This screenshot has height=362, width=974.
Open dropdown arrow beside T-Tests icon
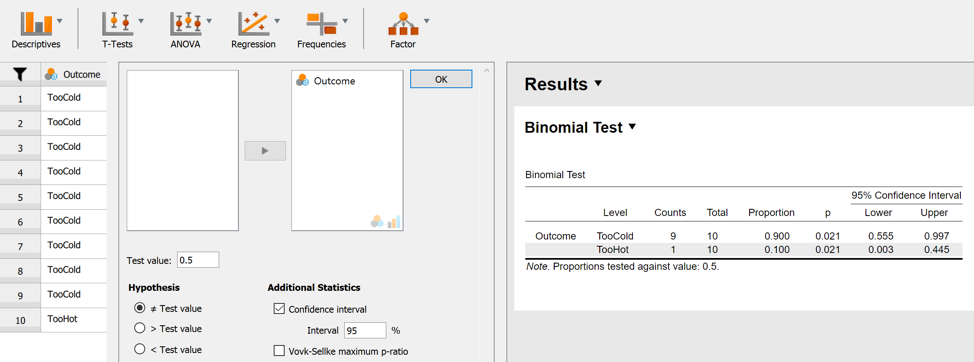[141, 20]
